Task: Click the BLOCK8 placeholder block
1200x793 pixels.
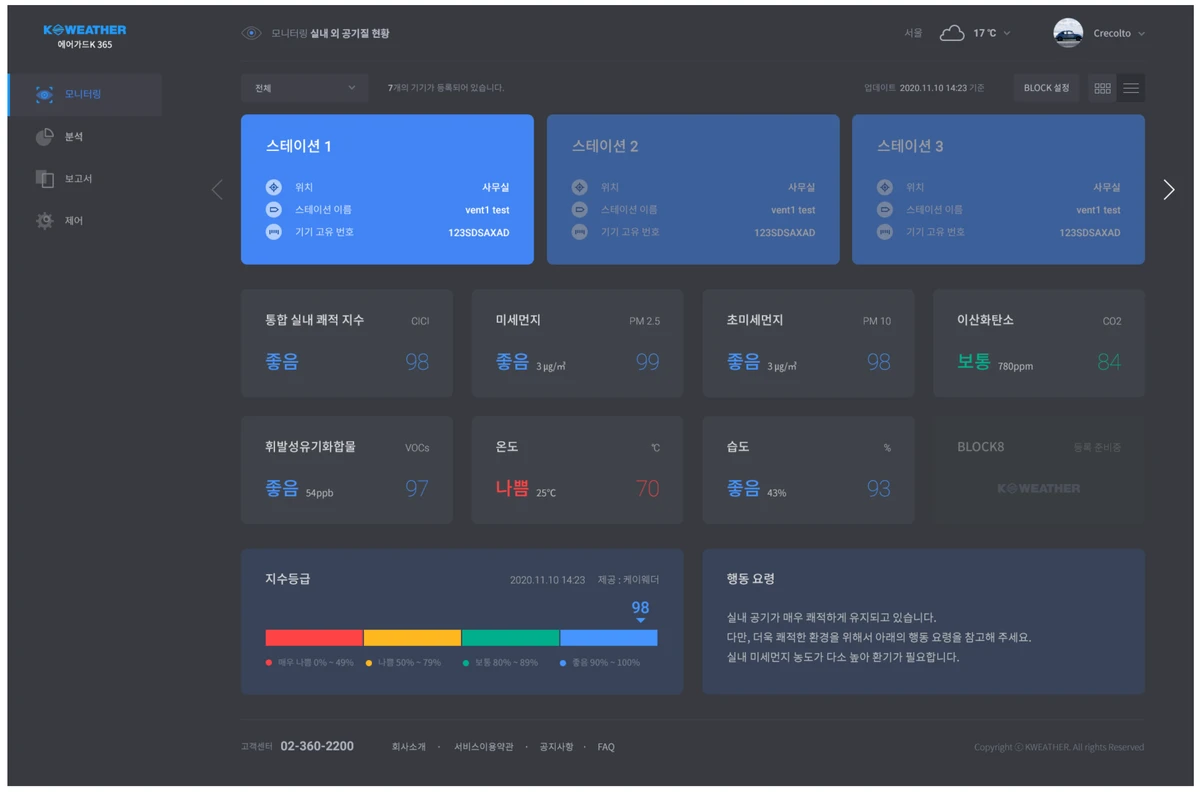Action: tap(1039, 470)
